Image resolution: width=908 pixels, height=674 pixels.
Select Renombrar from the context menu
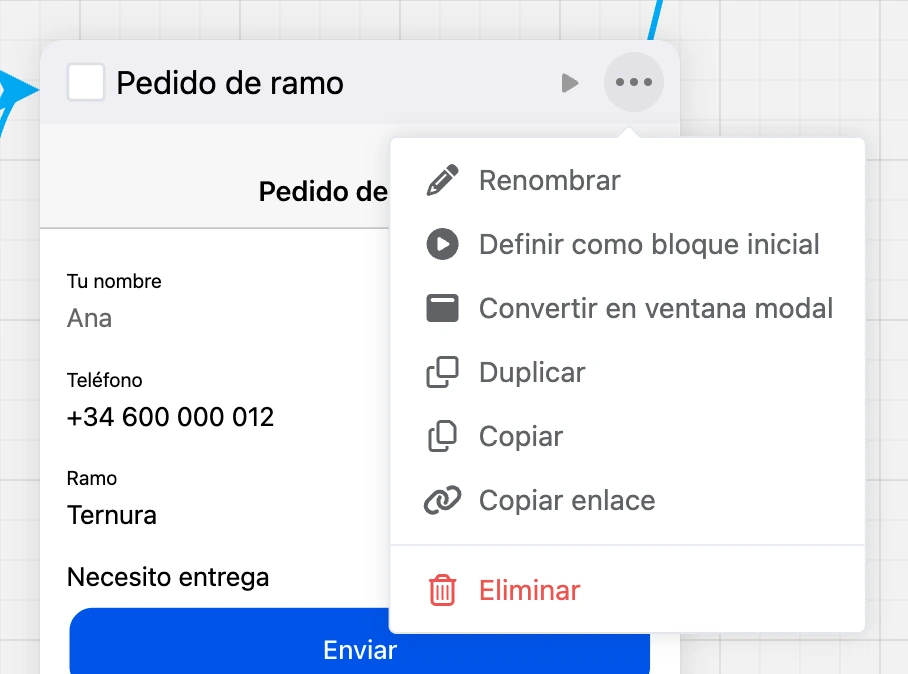point(627,180)
